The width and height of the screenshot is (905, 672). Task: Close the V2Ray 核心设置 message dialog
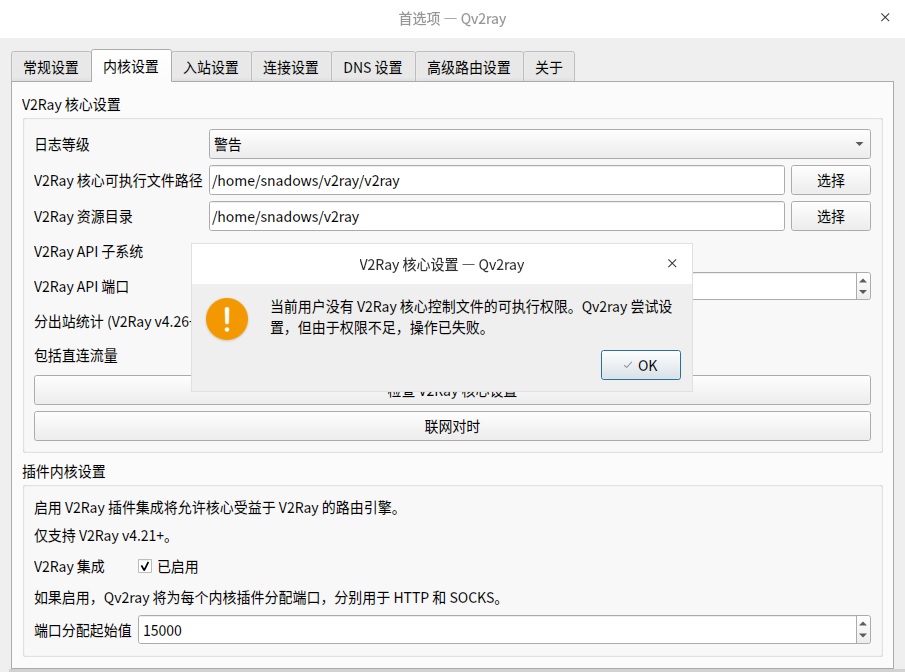[672, 263]
